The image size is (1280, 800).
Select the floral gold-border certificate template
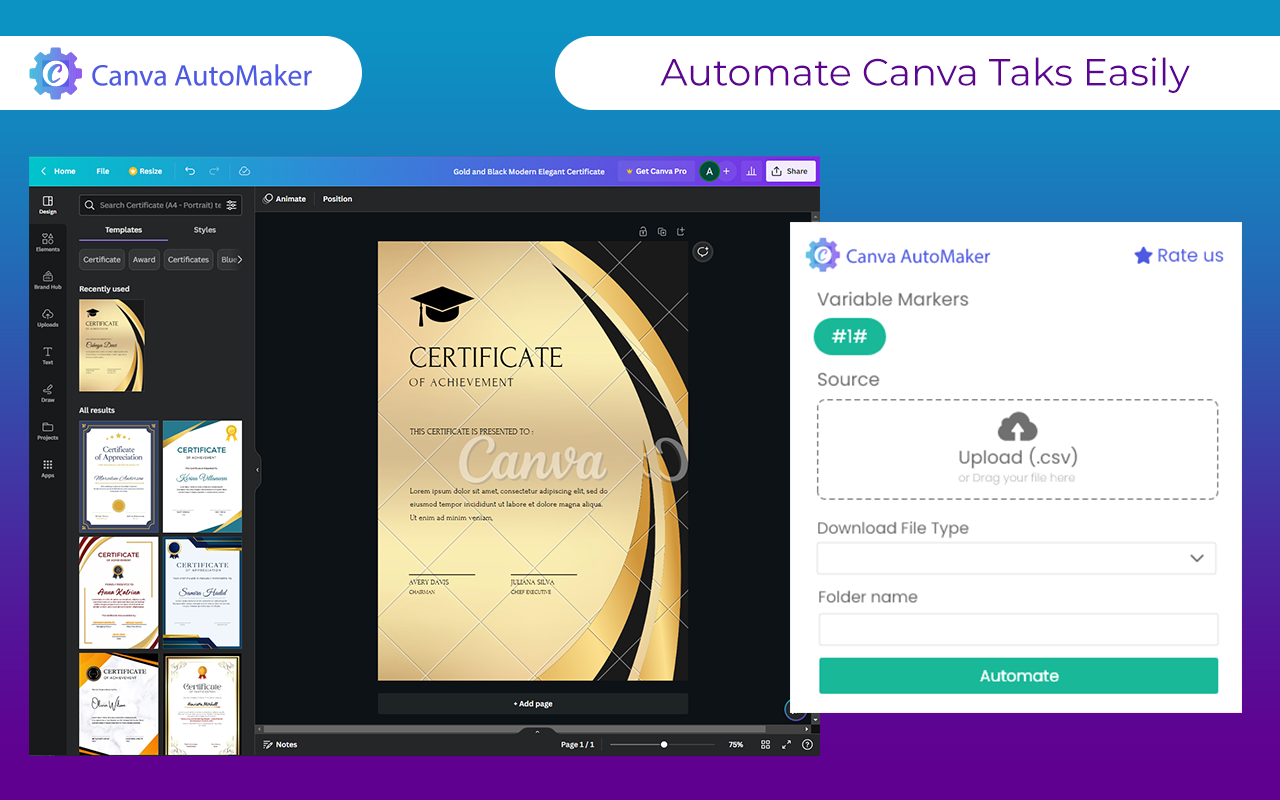click(x=202, y=704)
